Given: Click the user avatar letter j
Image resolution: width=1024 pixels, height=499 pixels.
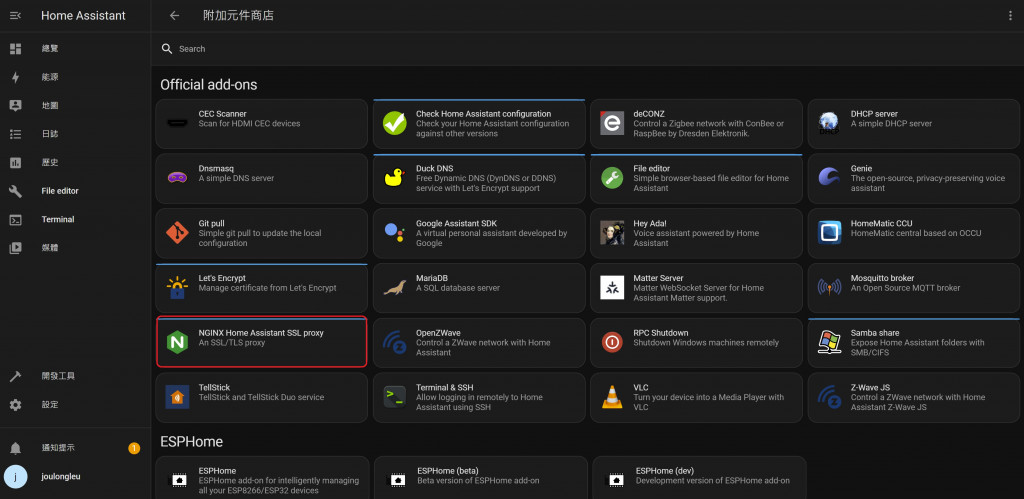Looking at the screenshot, I should click(x=16, y=477).
